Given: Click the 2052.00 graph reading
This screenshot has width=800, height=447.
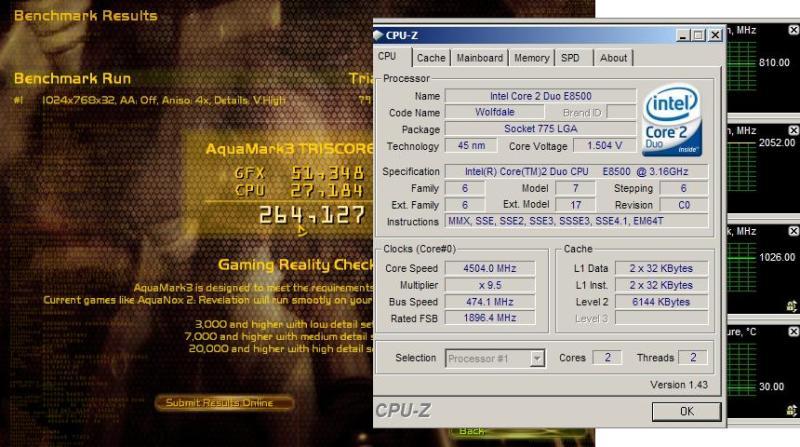Looking at the screenshot, I should (x=777, y=143).
